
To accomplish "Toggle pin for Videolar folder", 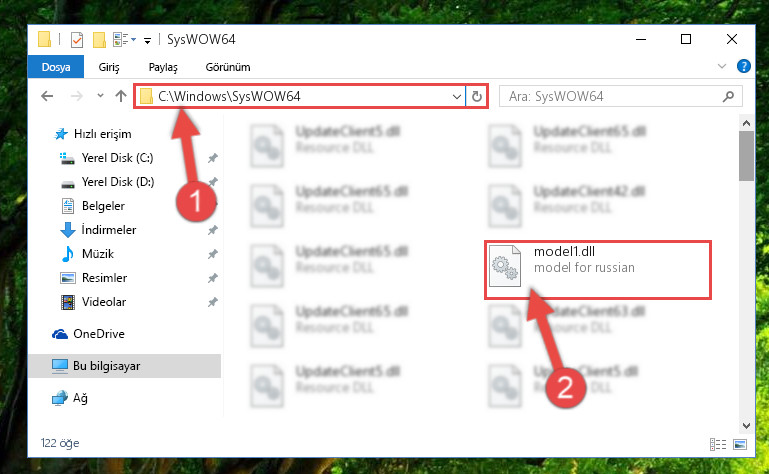I will pyautogui.click(x=212, y=302).
